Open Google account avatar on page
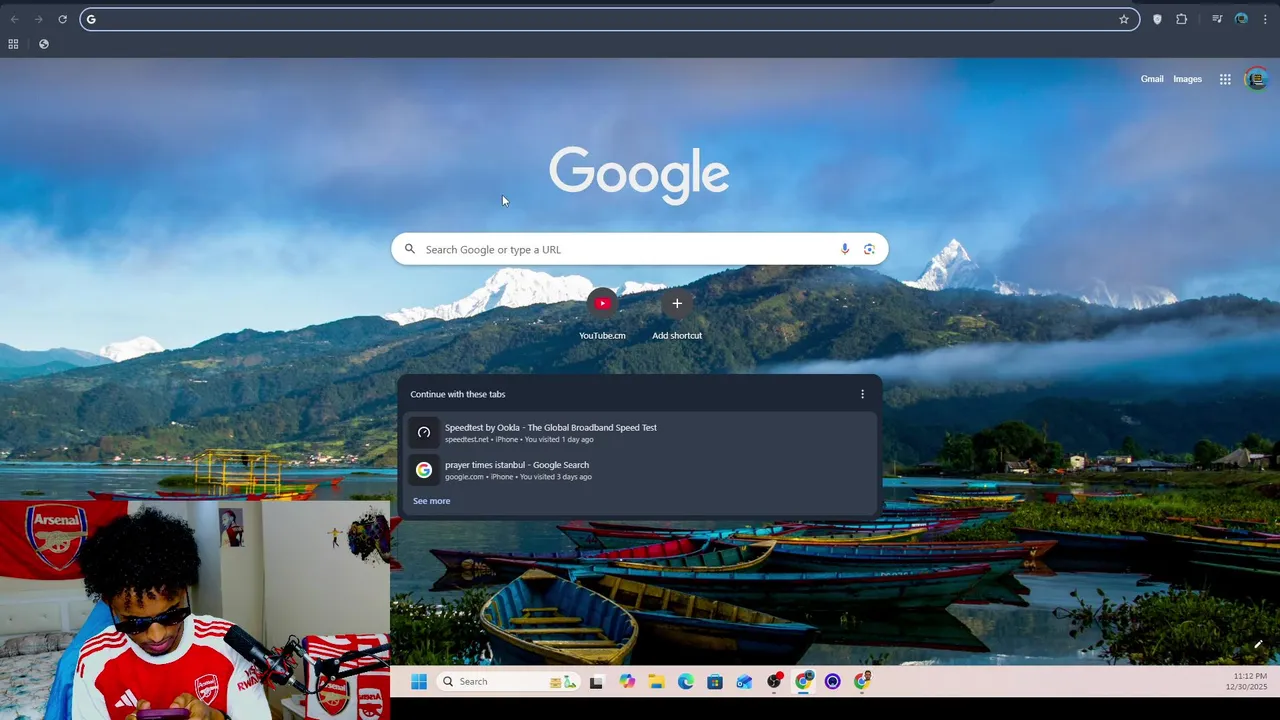This screenshot has height=720, width=1280. coord(1256,79)
